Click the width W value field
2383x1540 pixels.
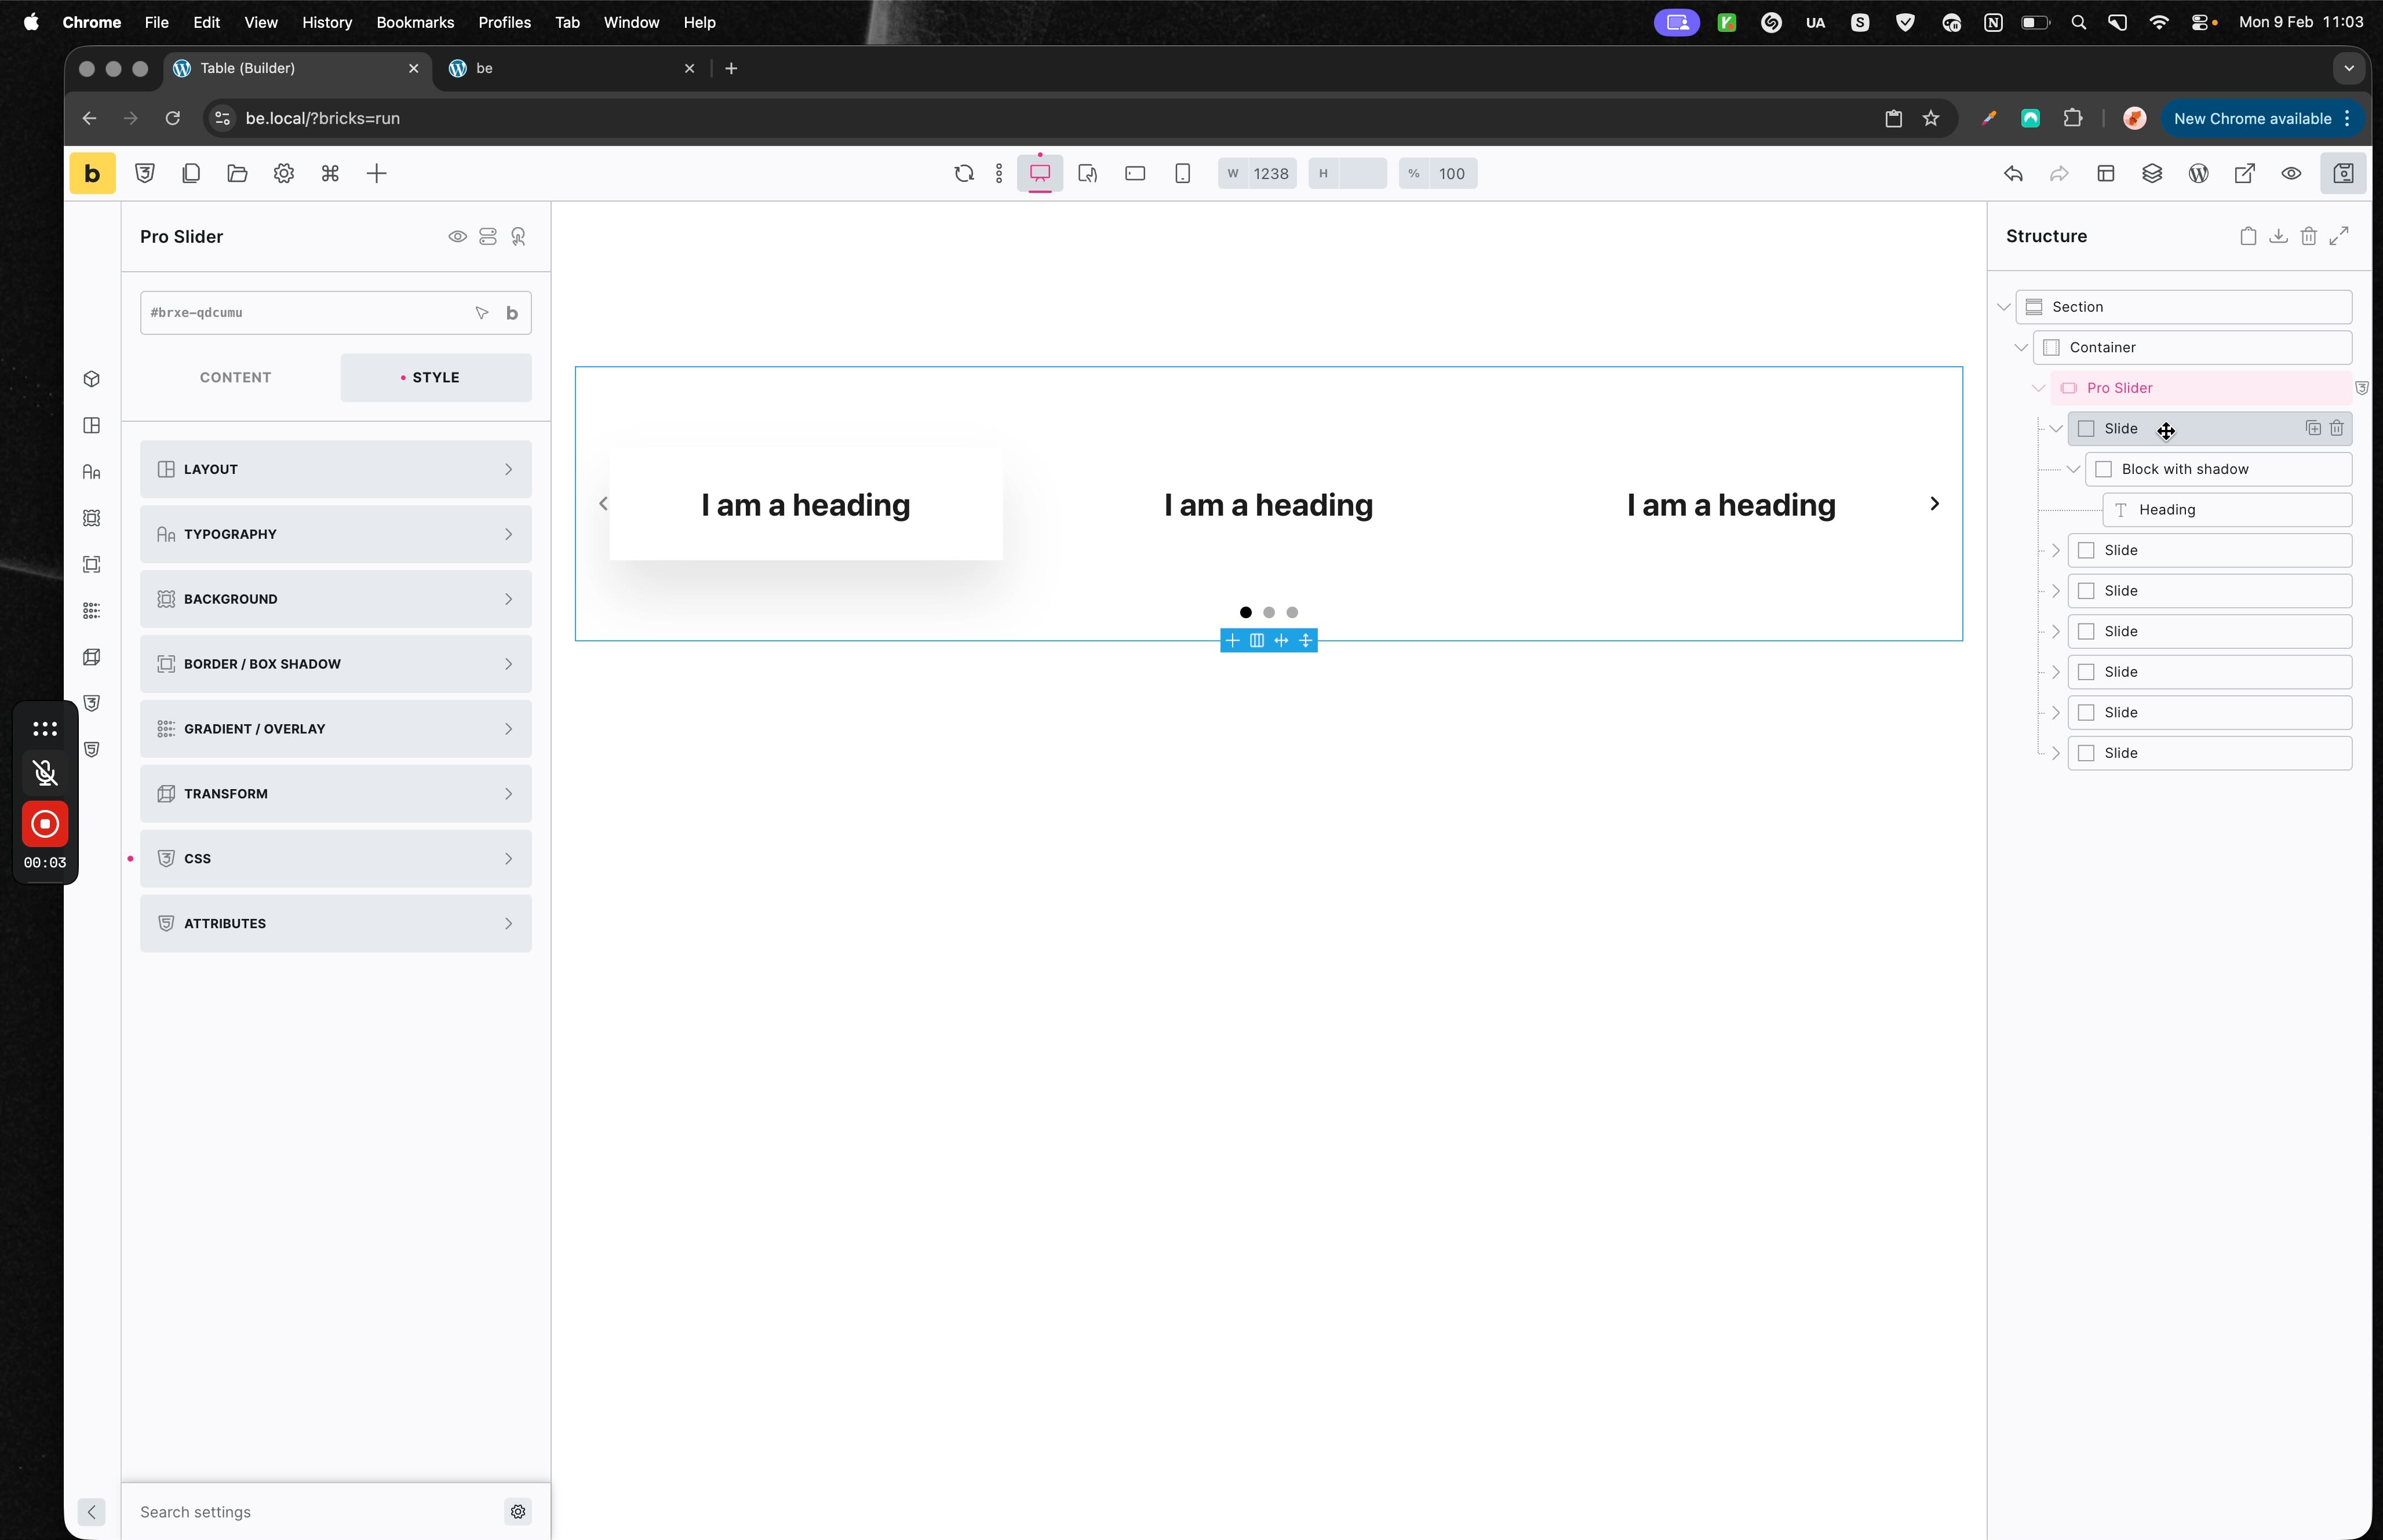coord(1271,174)
